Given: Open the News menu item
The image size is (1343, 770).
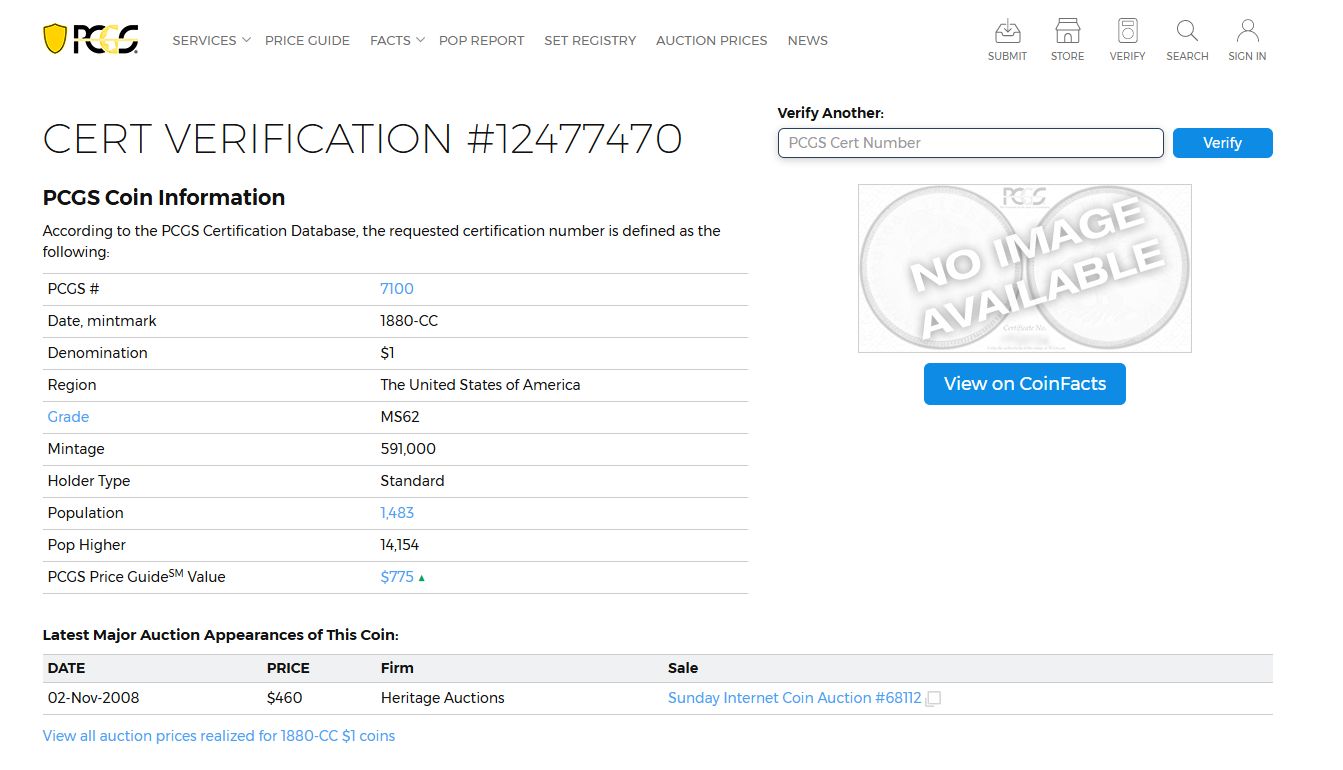Looking at the screenshot, I should [807, 41].
